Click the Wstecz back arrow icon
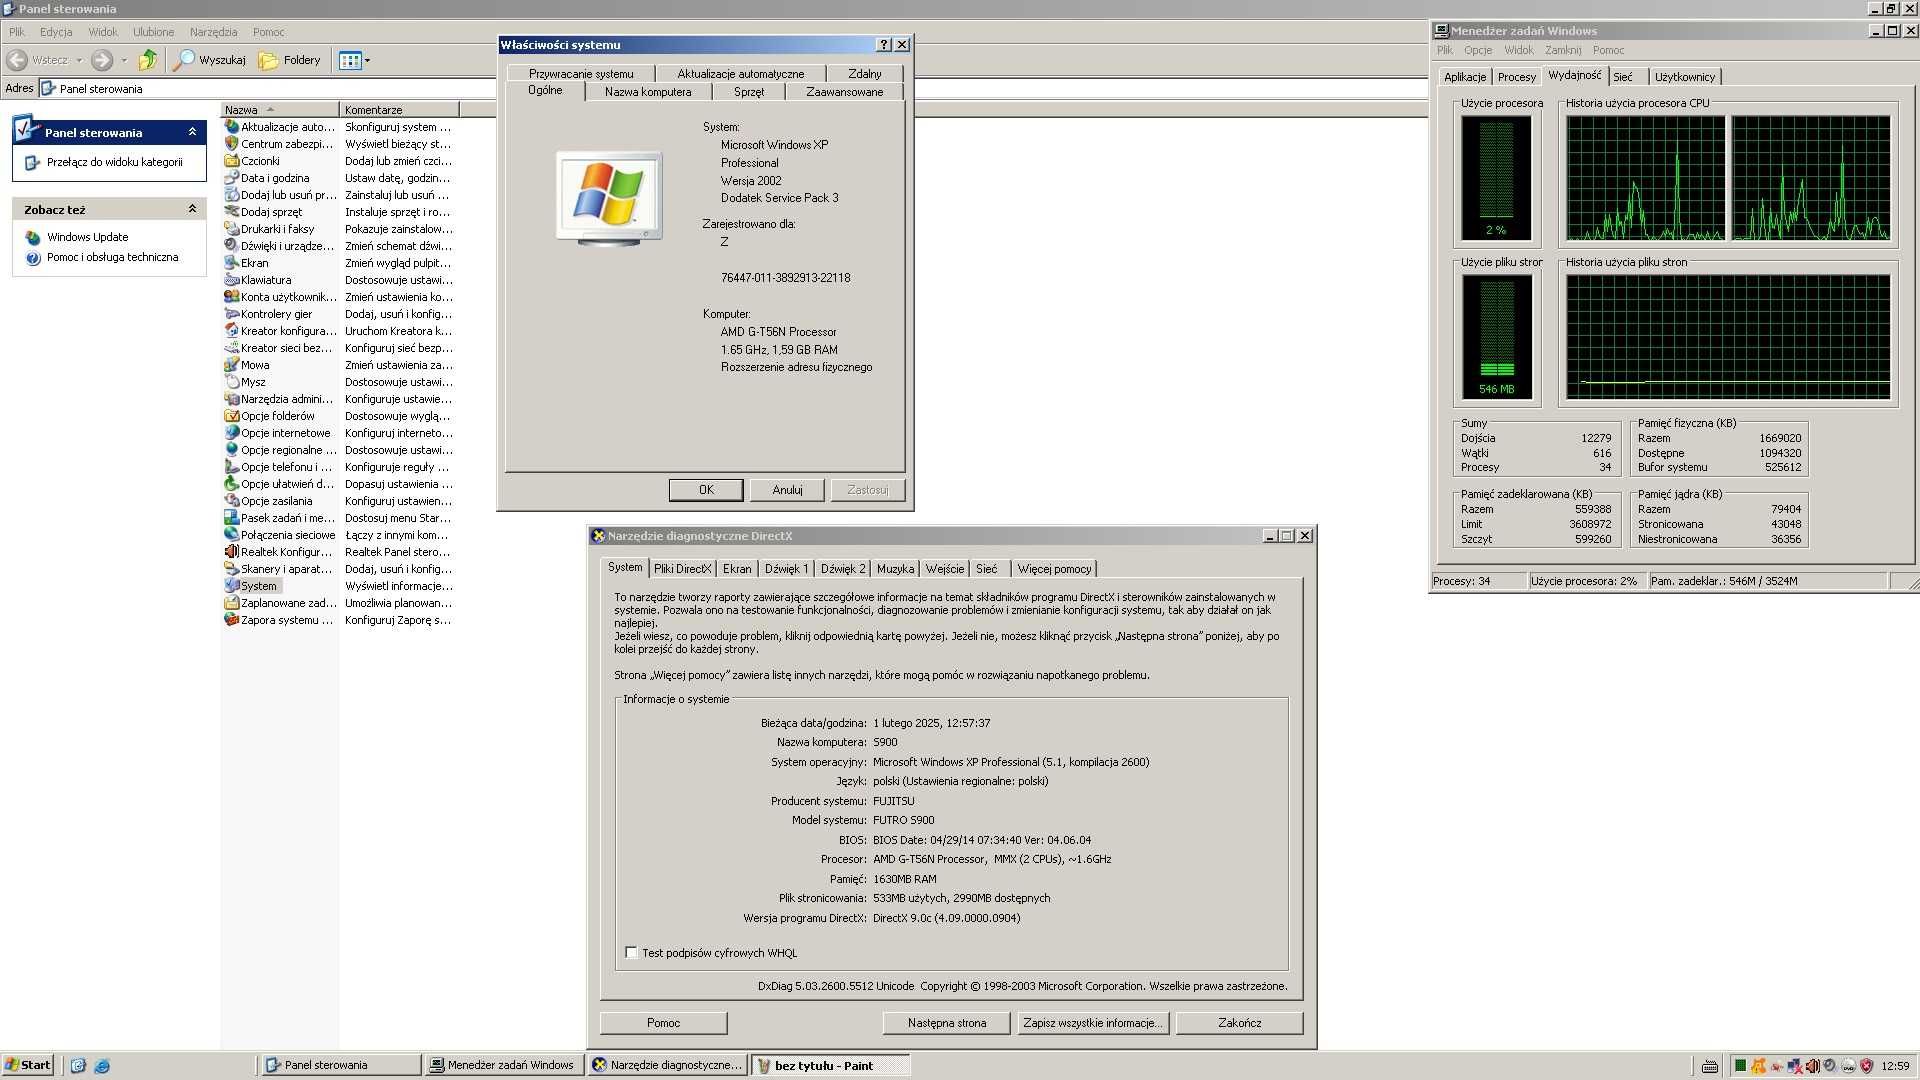This screenshot has width=1920, height=1080. (17, 60)
